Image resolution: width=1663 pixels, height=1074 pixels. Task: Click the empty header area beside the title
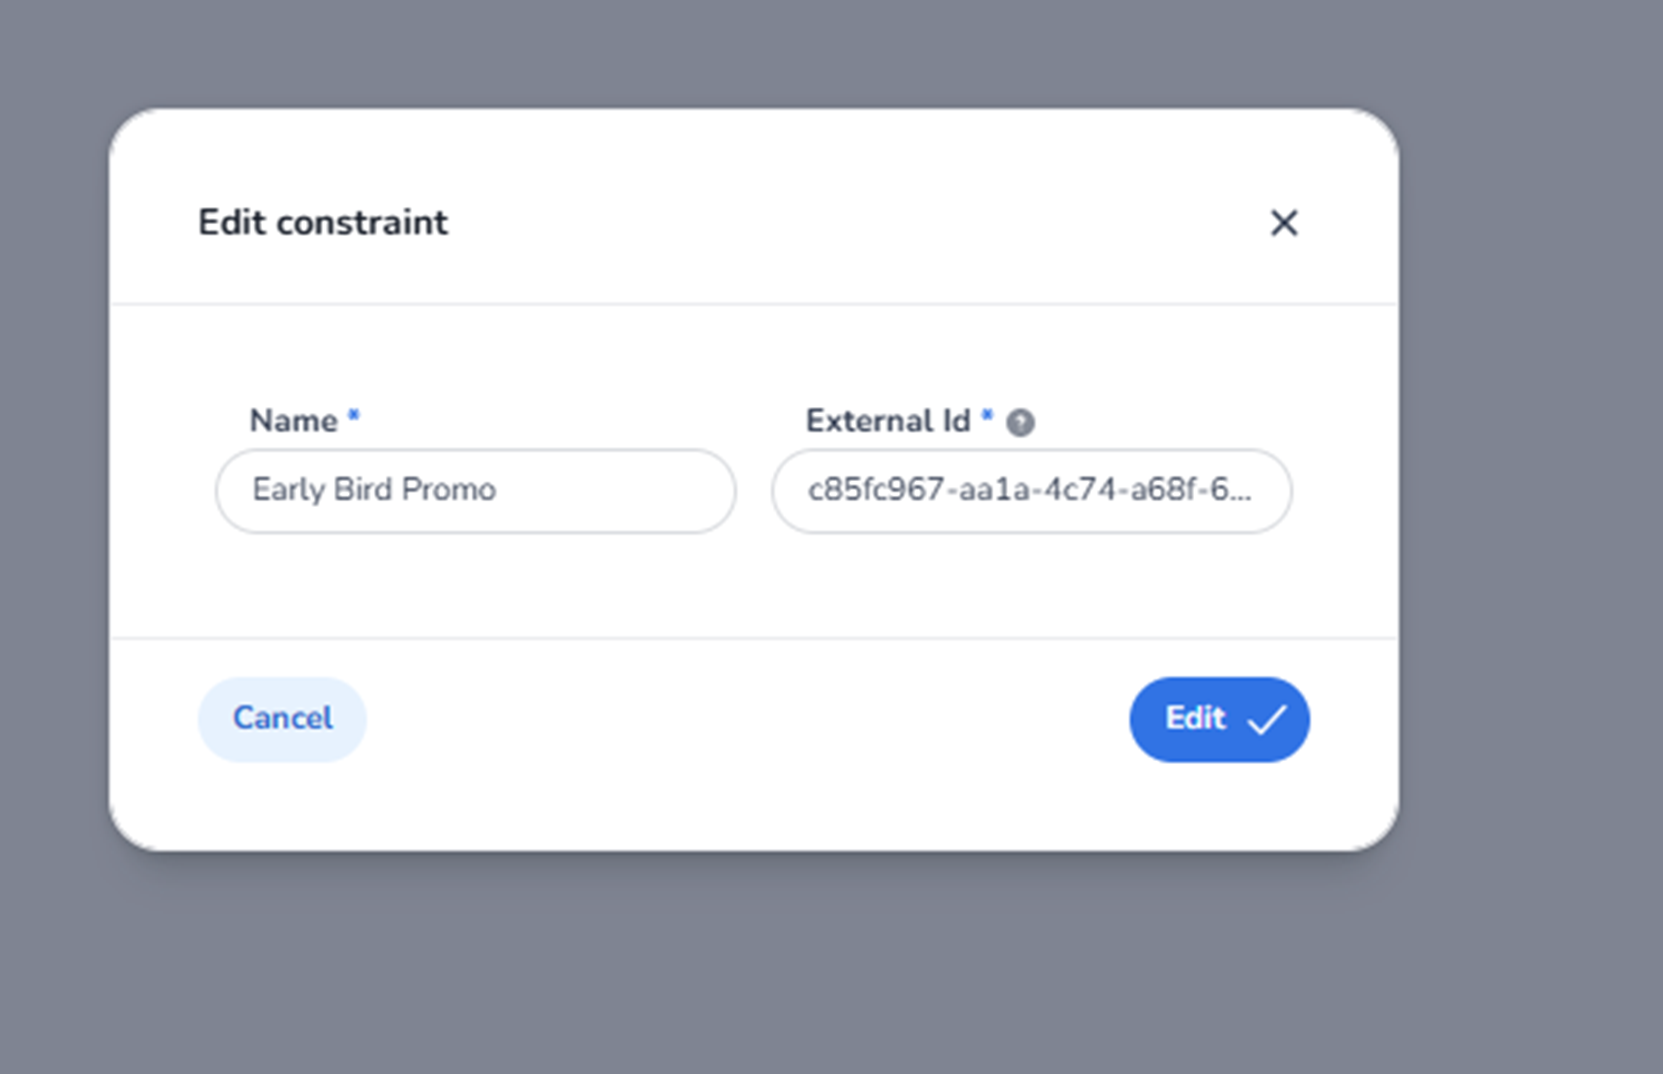coord(850,222)
